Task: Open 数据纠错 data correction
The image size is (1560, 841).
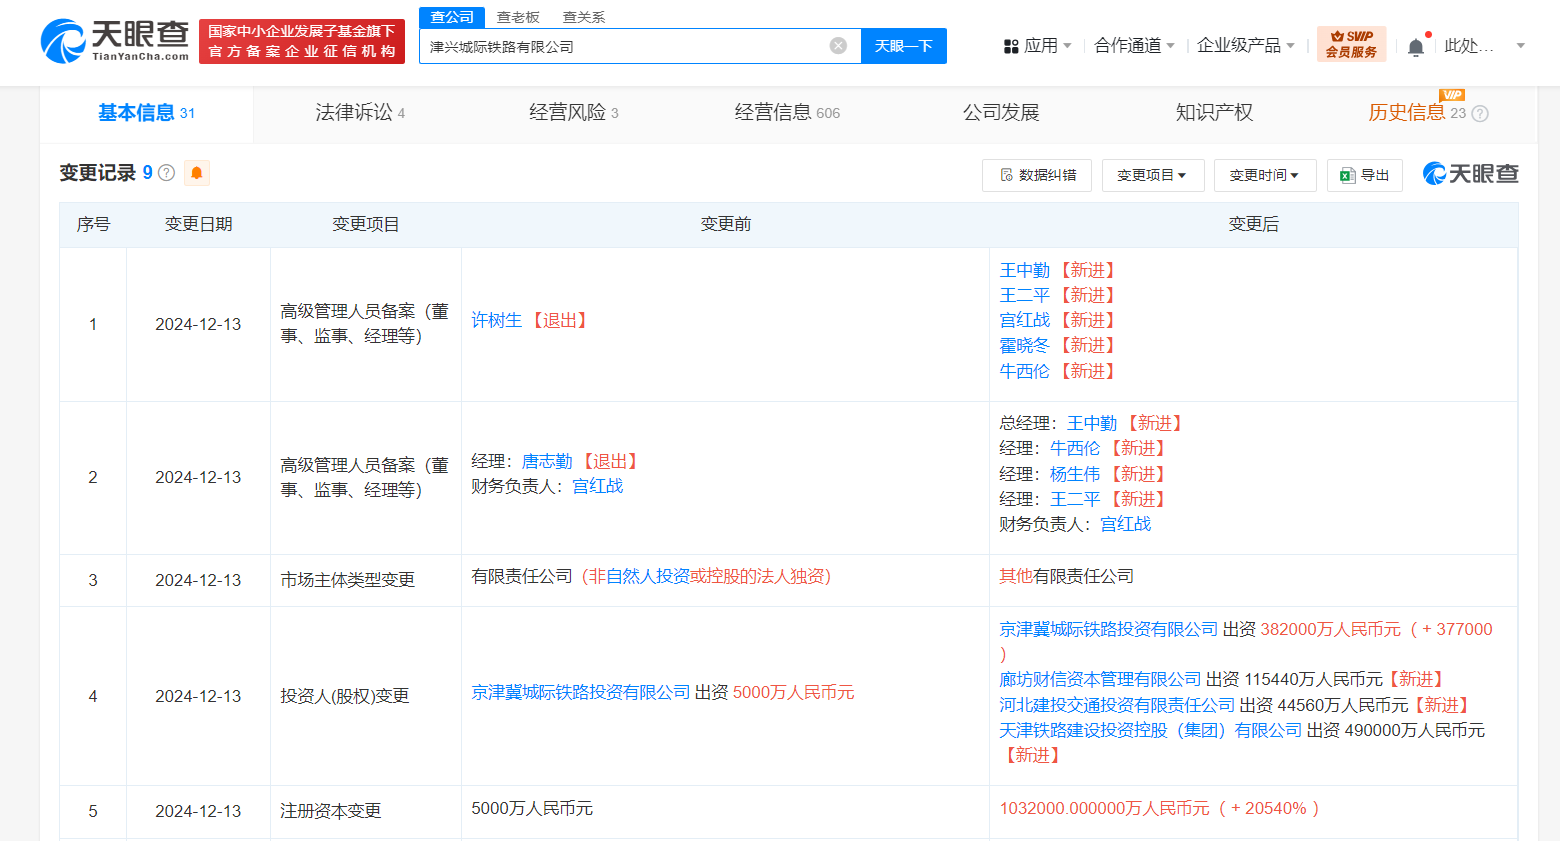Action: (1037, 175)
